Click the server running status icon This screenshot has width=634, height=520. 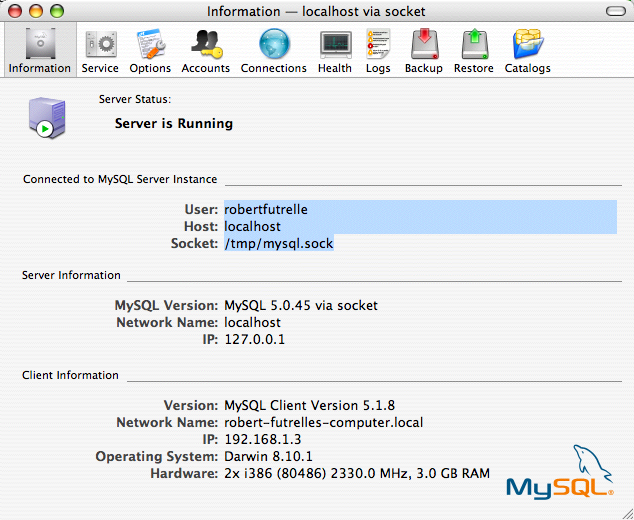(x=47, y=117)
